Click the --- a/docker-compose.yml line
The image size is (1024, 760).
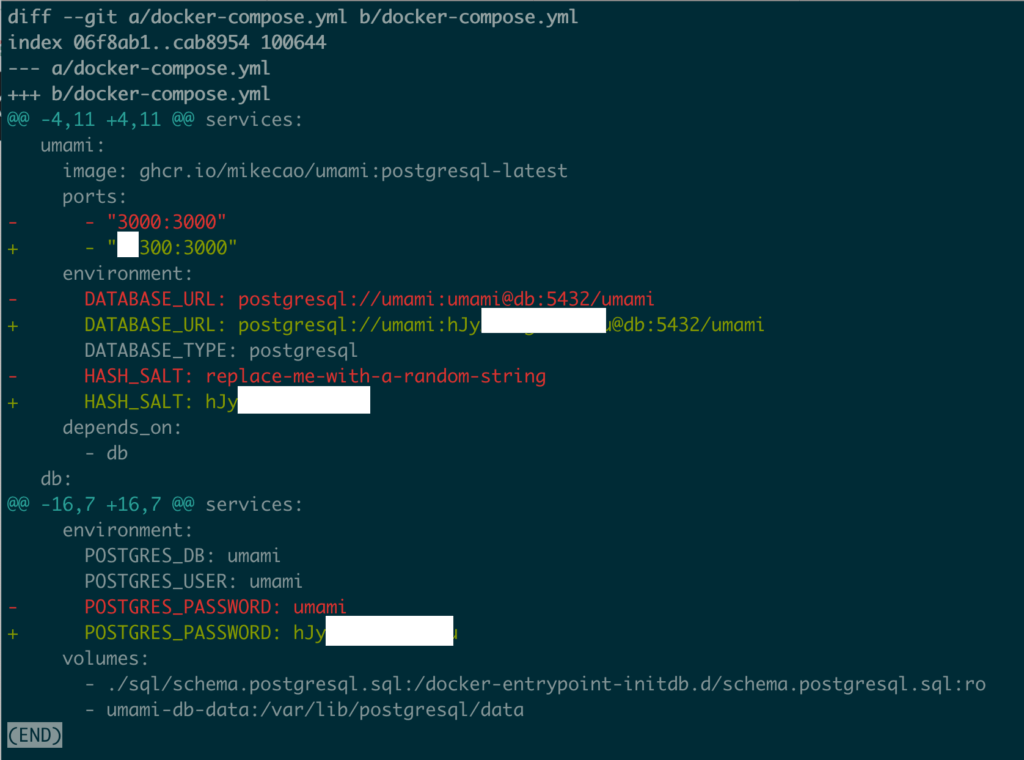pyautogui.click(x=138, y=69)
